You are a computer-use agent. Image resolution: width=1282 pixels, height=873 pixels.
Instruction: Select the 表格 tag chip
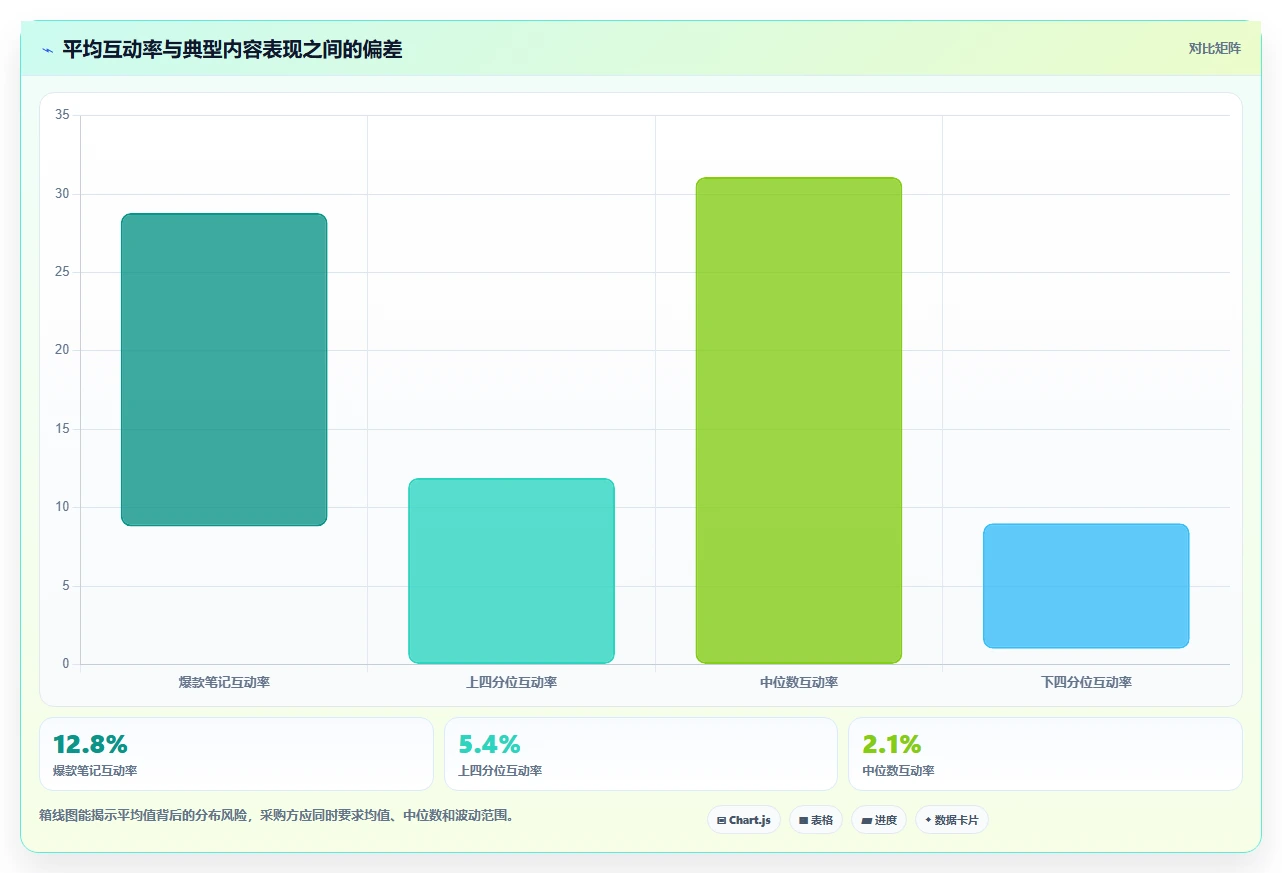(x=816, y=820)
